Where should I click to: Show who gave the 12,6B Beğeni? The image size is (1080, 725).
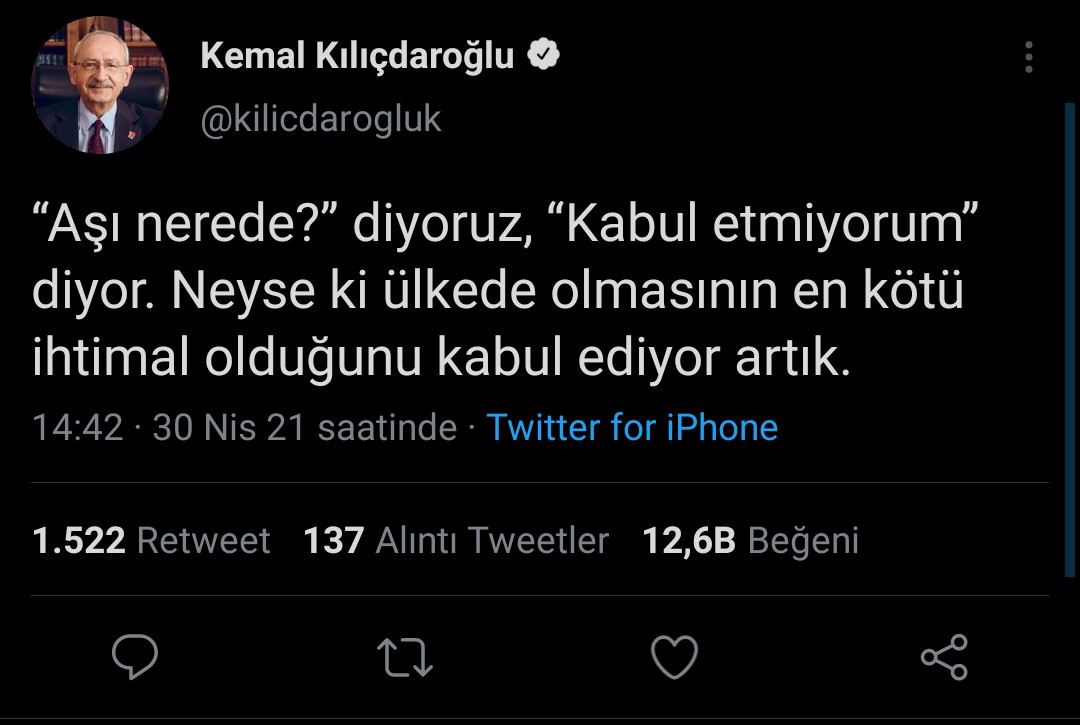click(750, 540)
